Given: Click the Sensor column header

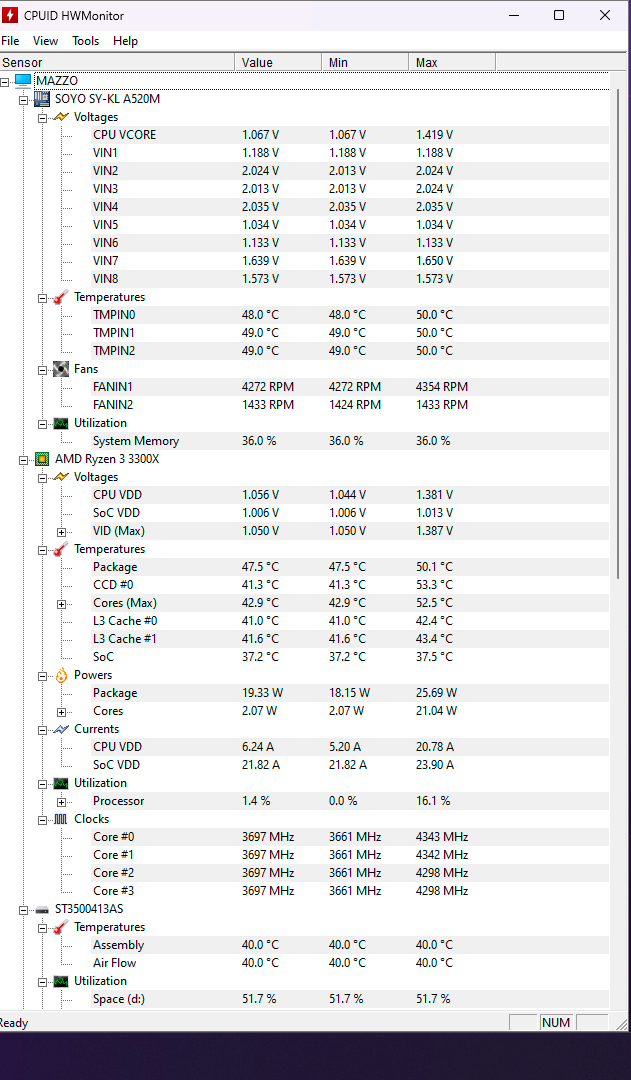Looking at the screenshot, I should (x=117, y=63).
